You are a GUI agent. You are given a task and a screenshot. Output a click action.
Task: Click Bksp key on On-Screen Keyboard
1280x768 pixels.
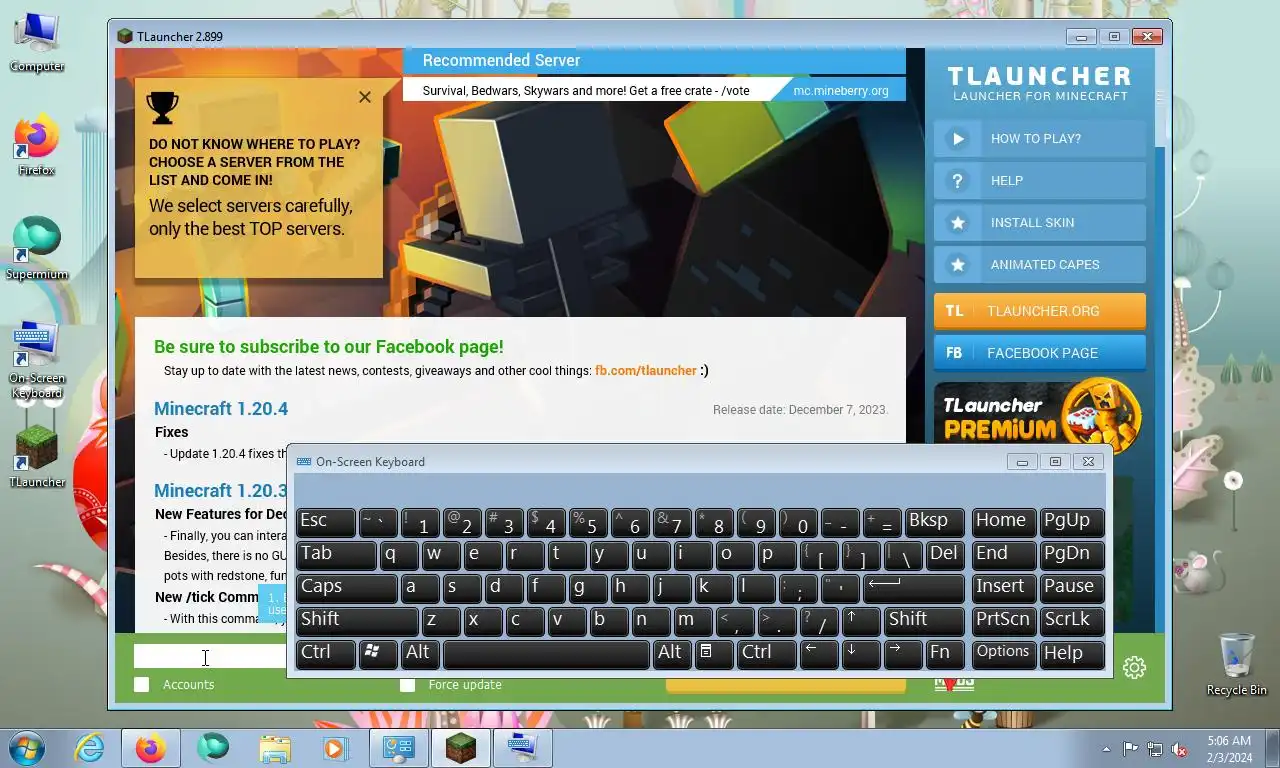934,522
